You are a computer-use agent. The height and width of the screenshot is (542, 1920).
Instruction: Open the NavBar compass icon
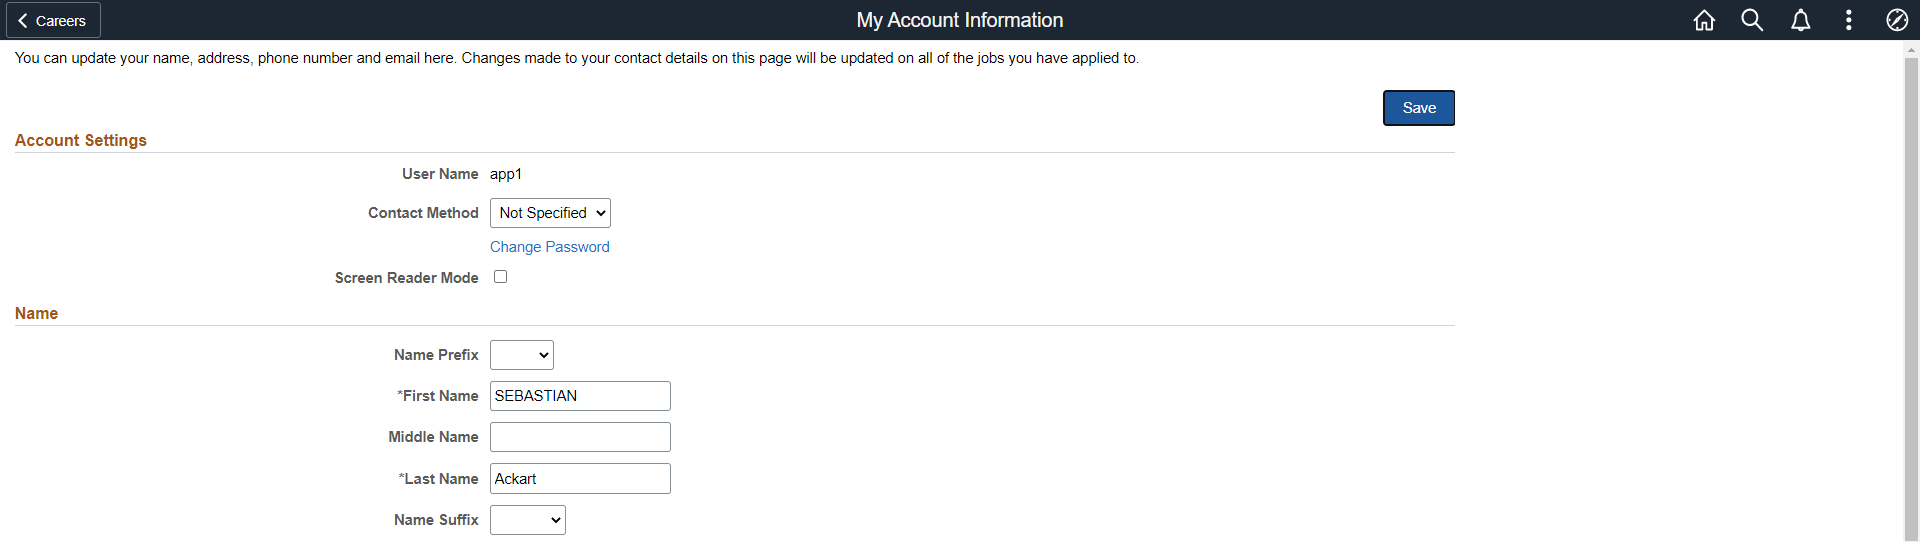pyautogui.click(x=1896, y=20)
